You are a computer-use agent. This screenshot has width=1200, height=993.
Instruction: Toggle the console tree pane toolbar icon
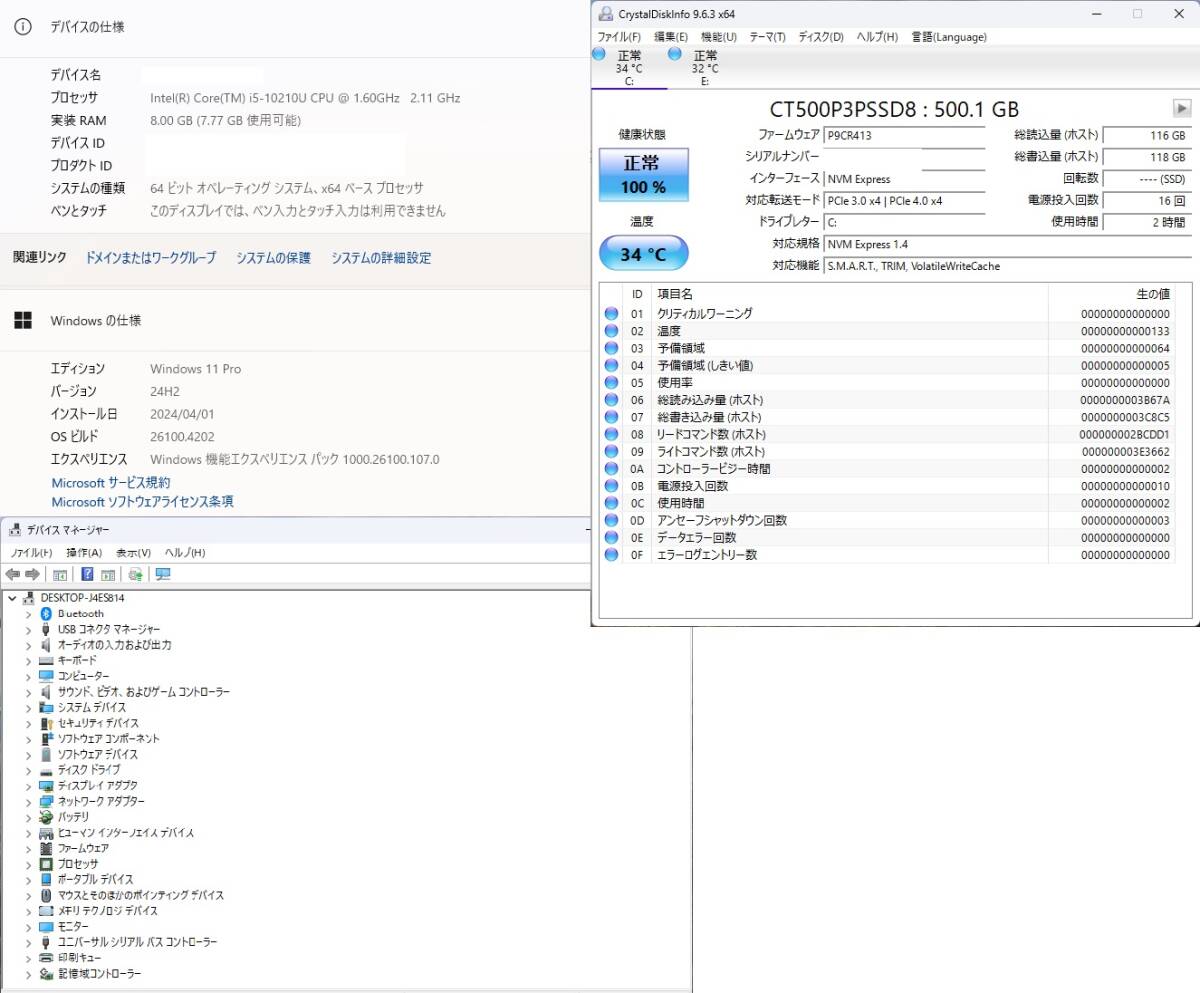60,574
